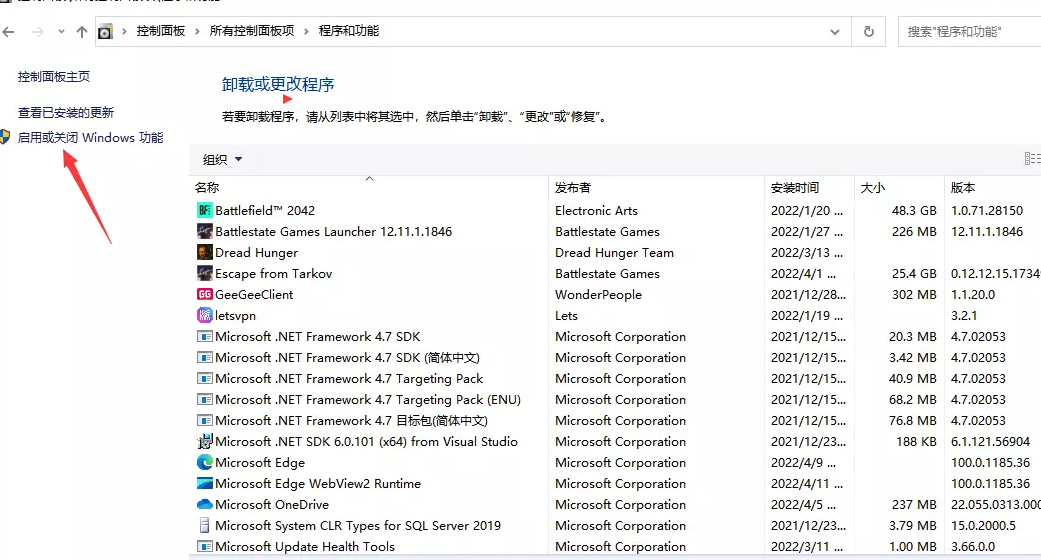Click the Battlefield 2042 program icon
This screenshot has height=560, width=1041.
tap(205, 210)
